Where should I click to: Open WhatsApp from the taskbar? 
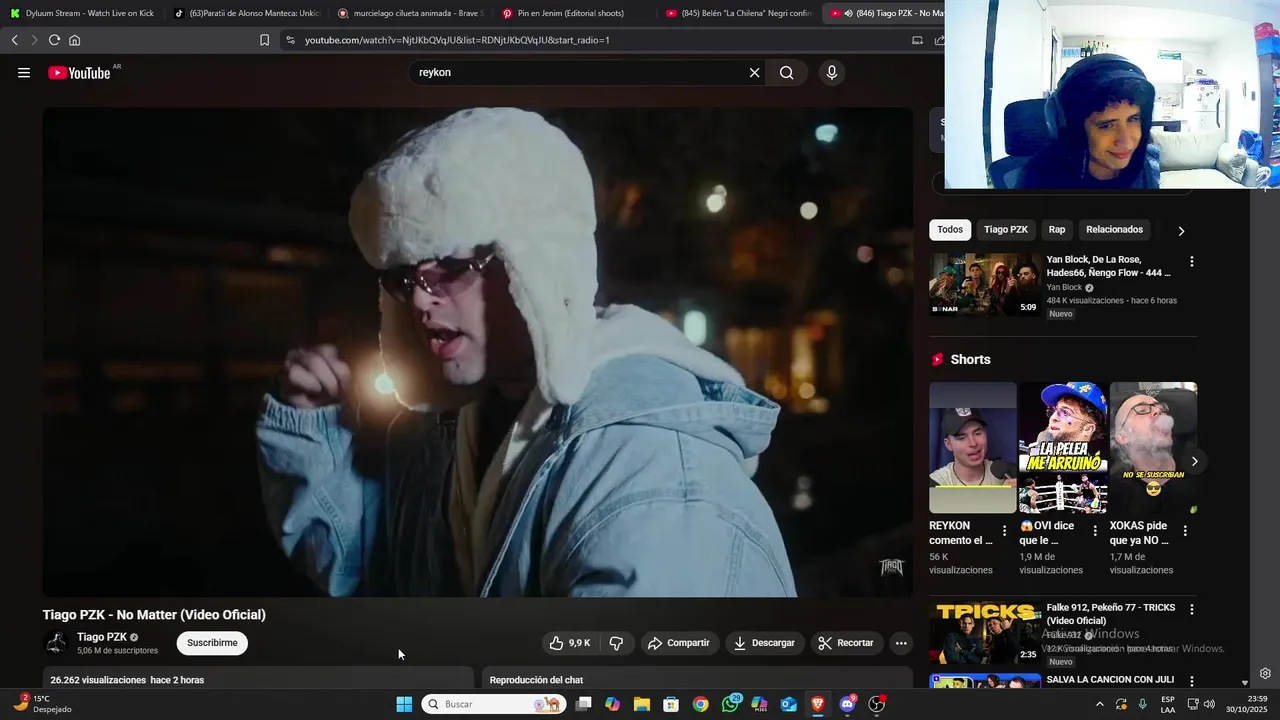pos(730,704)
